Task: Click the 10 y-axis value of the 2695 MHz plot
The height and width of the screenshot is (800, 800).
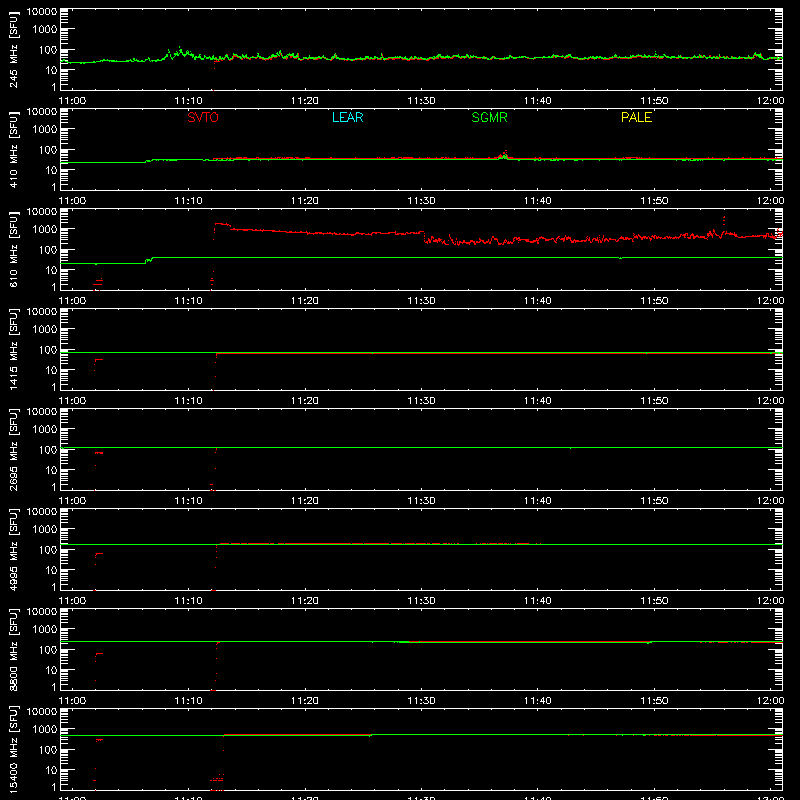Action: [51, 470]
